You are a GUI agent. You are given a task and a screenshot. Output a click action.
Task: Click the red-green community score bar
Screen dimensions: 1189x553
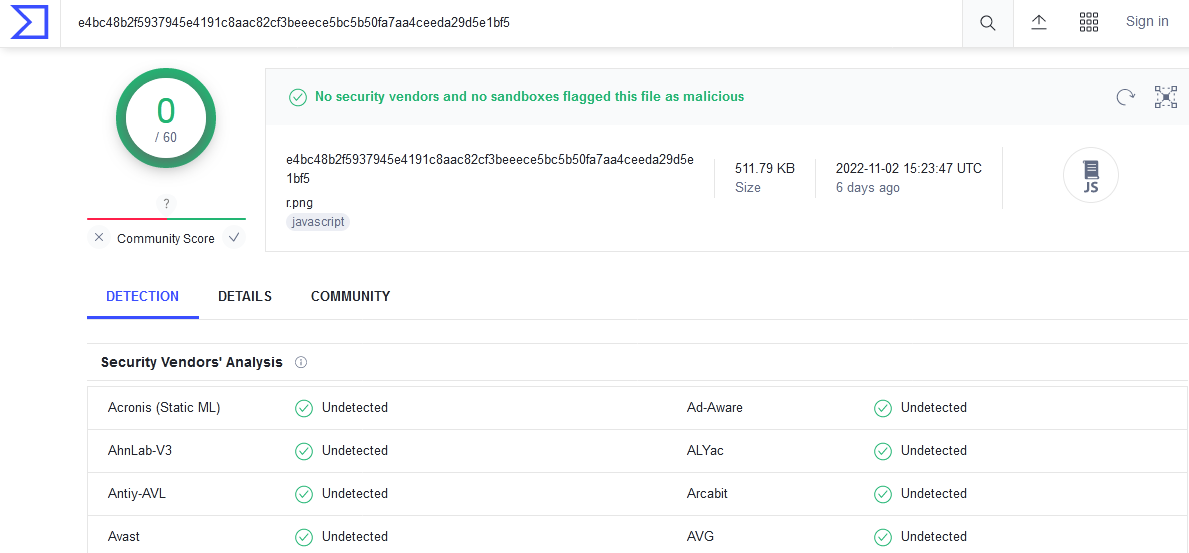coord(166,219)
